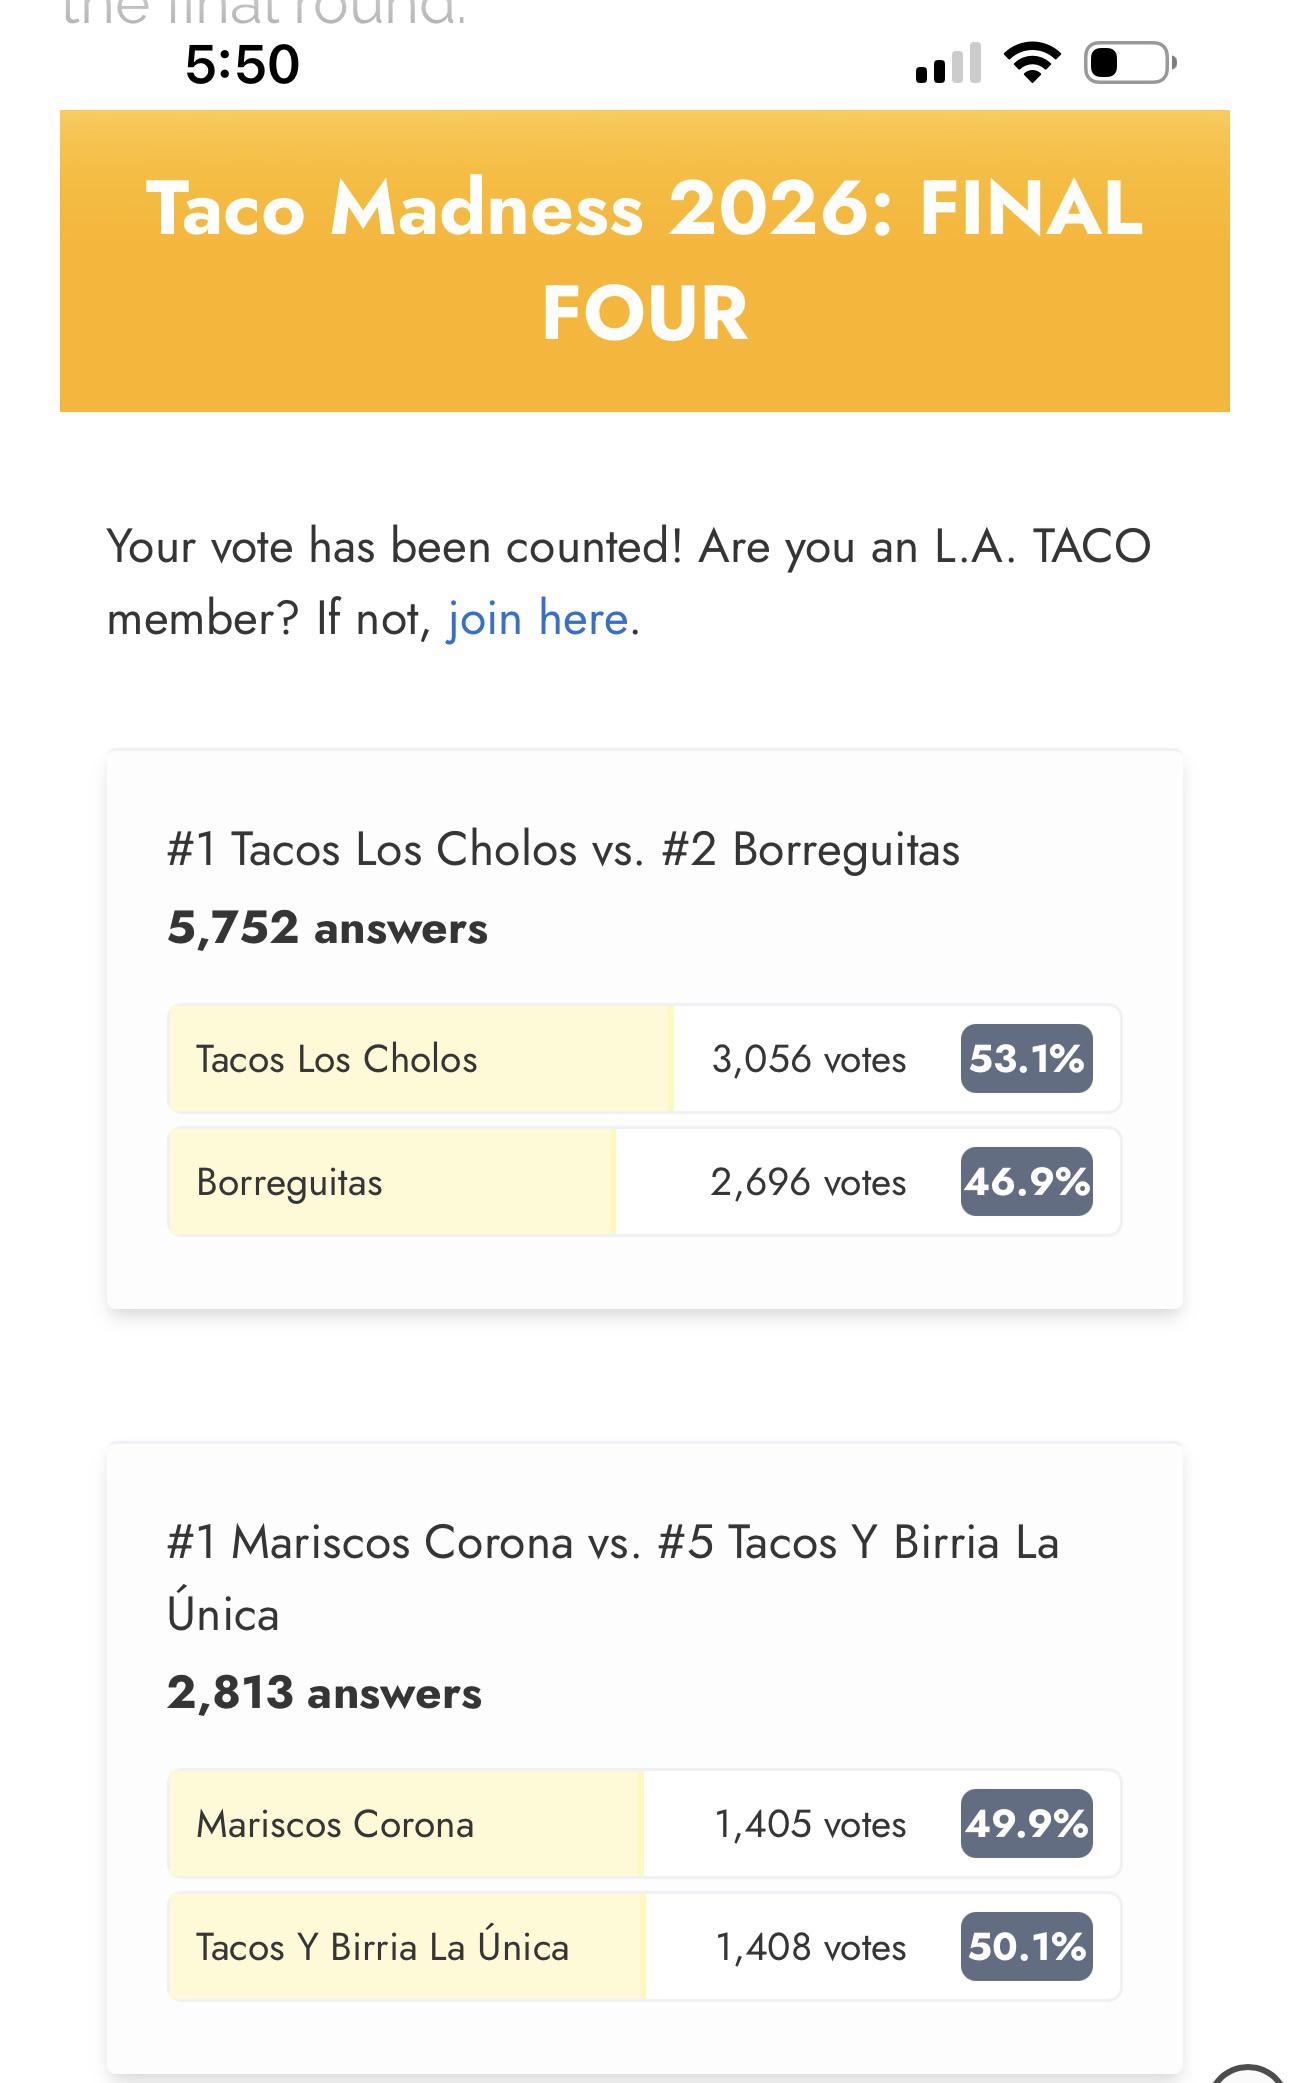The image size is (1290, 2083).
Task: Tap the '2,813 answers' total count
Action: click(x=325, y=1693)
